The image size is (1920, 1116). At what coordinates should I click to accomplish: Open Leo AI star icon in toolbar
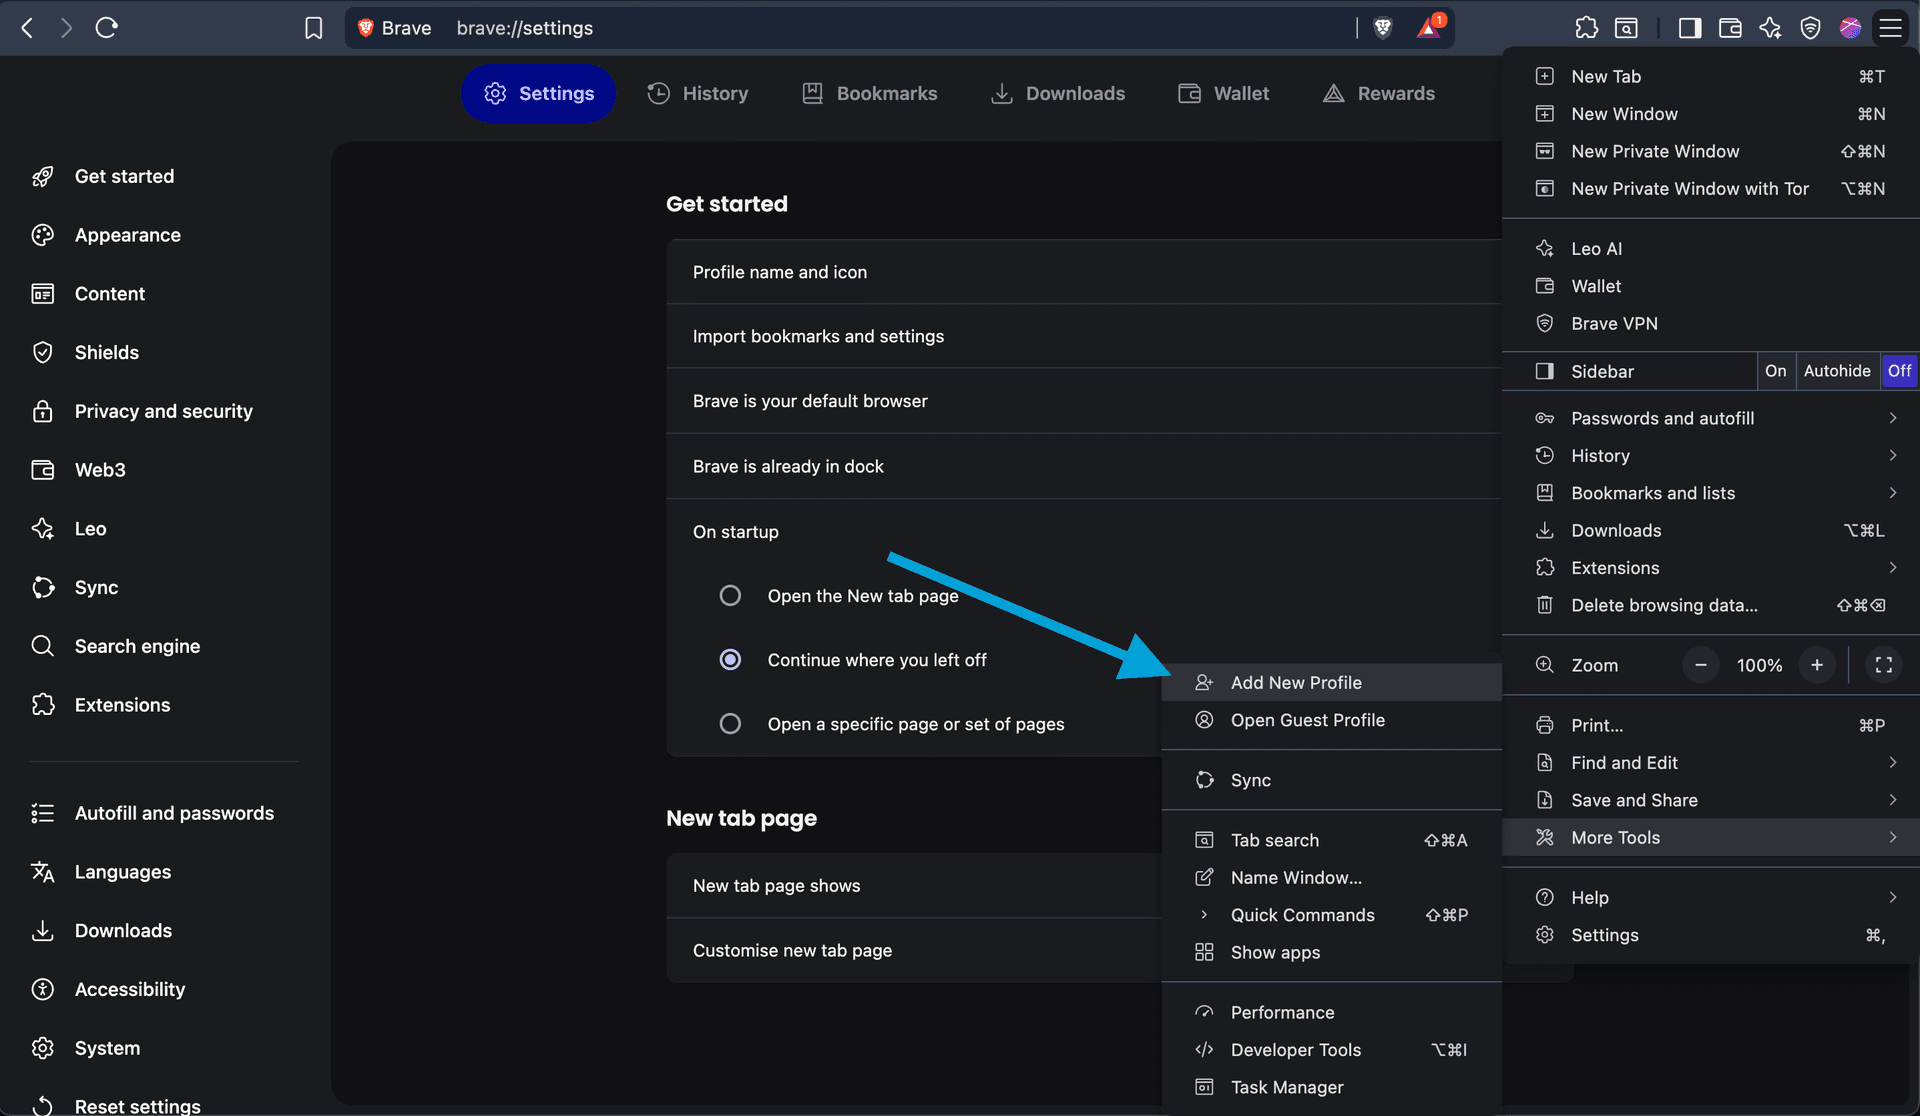(1770, 28)
